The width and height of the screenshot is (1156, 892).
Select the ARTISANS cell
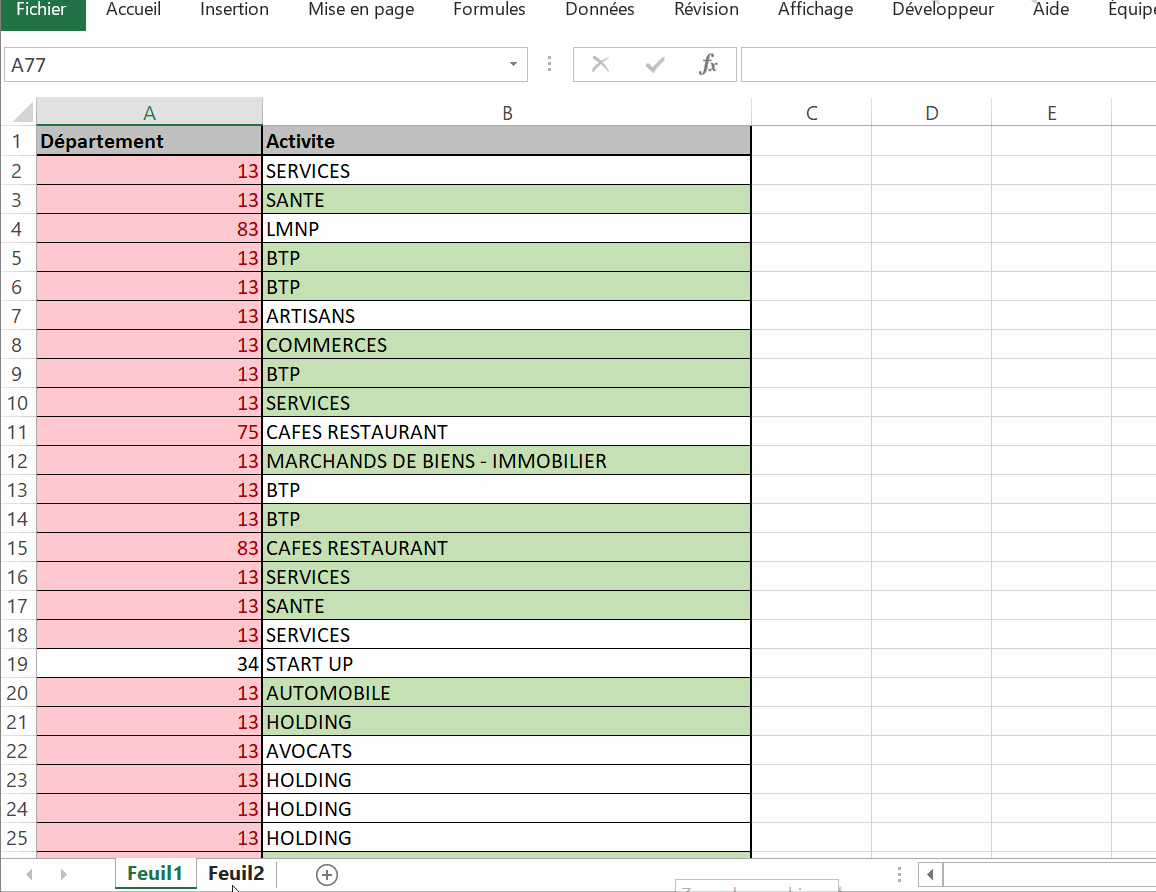507,316
